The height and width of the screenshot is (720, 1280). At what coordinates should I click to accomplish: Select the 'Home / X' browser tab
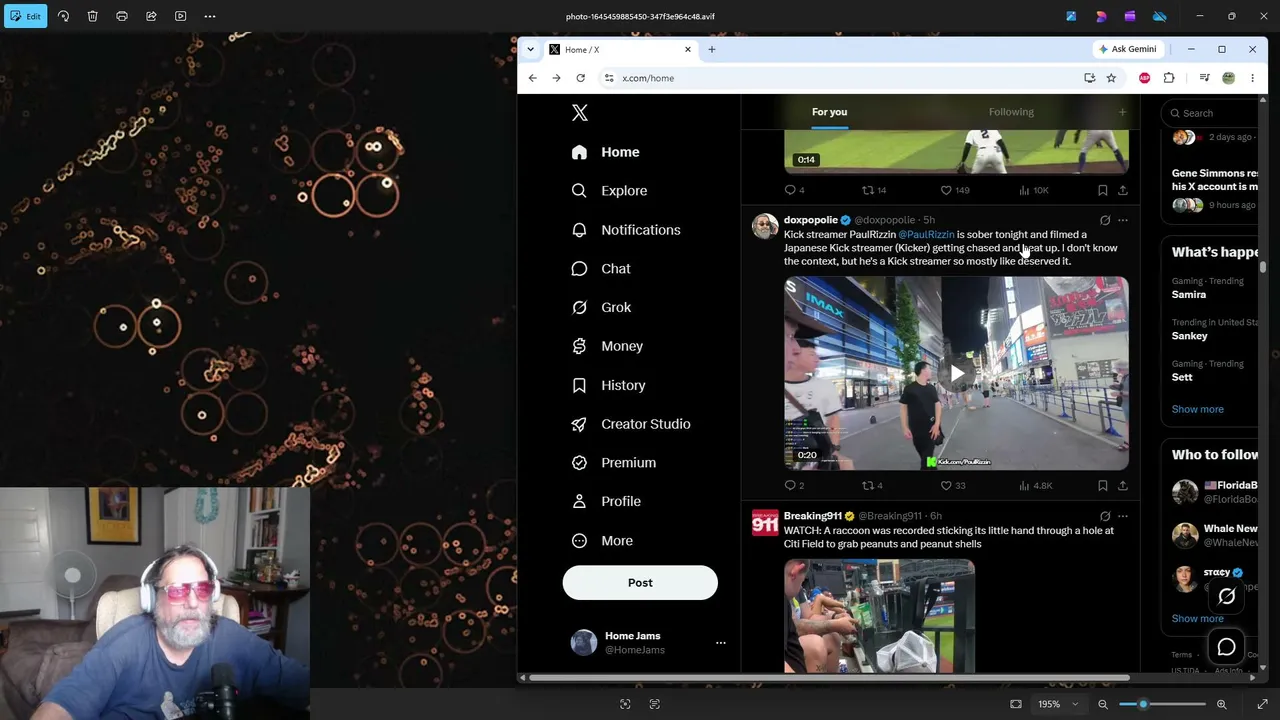click(x=620, y=49)
